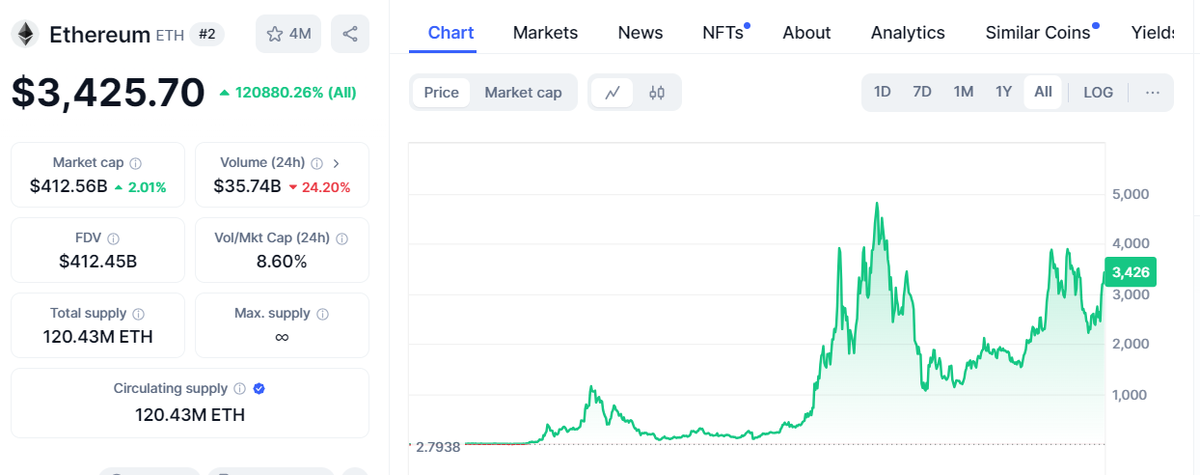
Task: Open the chart more options menu
Action: coord(1153,92)
